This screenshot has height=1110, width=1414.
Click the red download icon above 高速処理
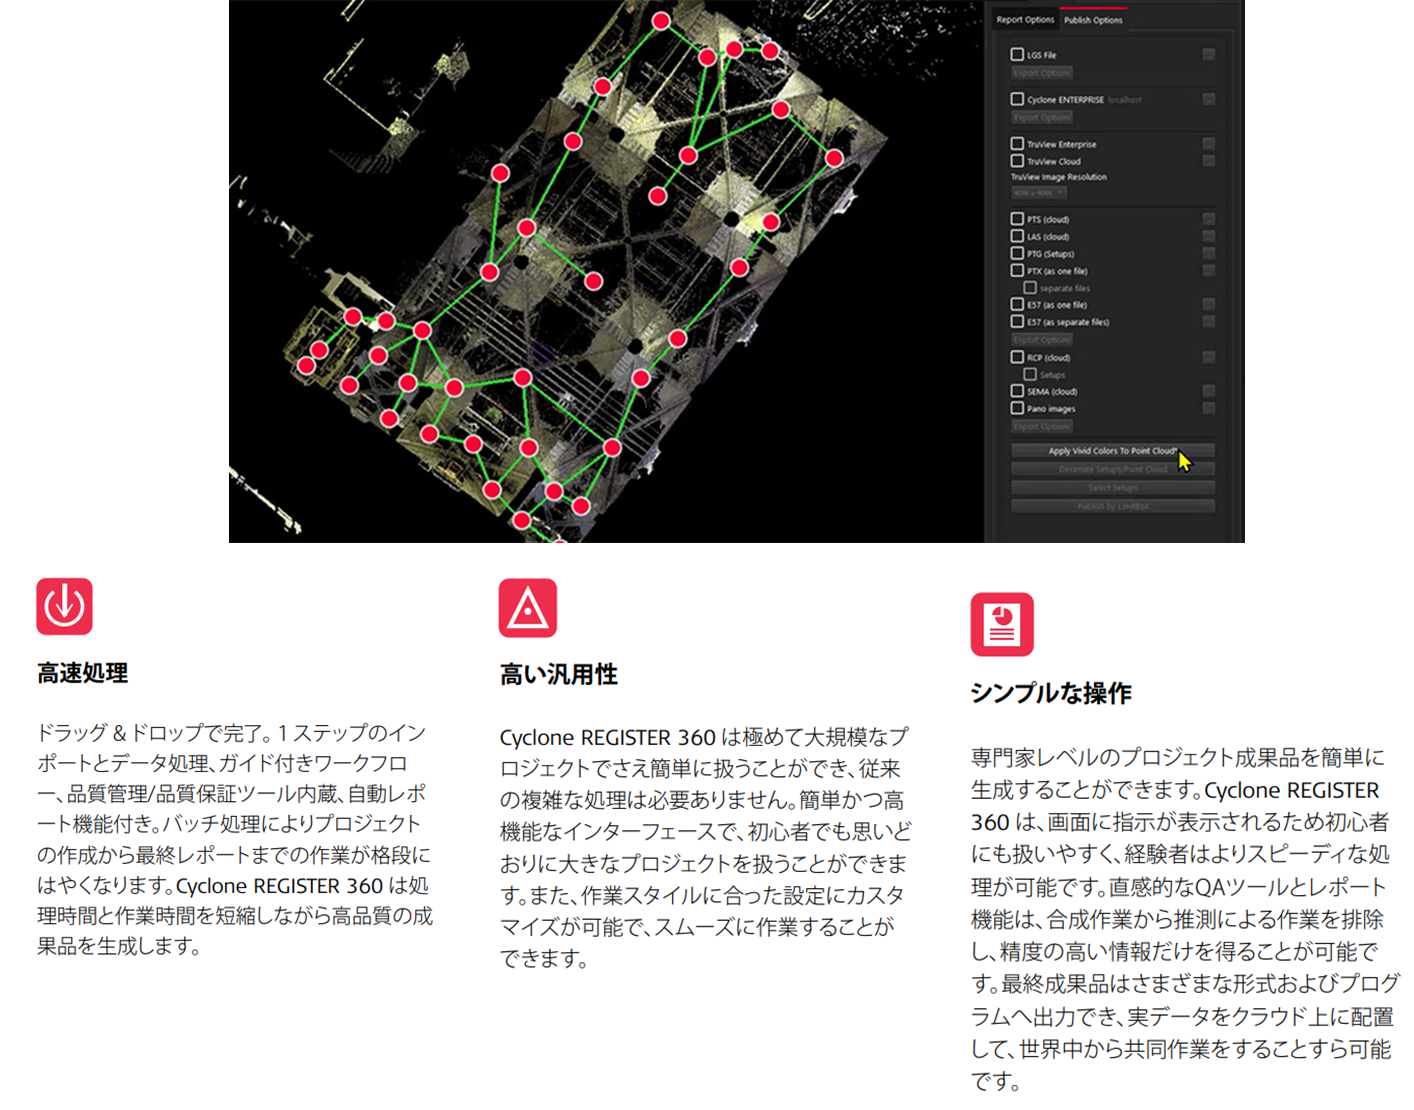pyautogui.click(x=64, y=606)
